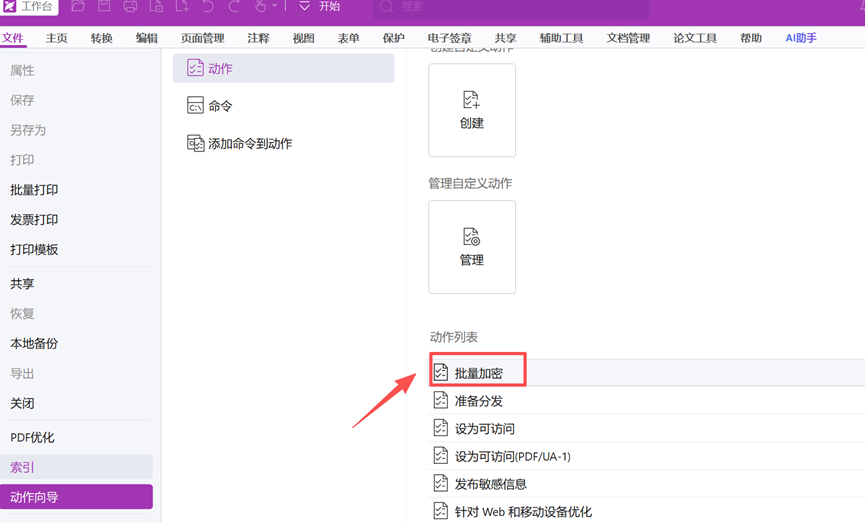This screenshot has height=523, width=865.
Task: Click the 添加命令到动作 icon
Action: pyautogui.click(x=196, y=144)
